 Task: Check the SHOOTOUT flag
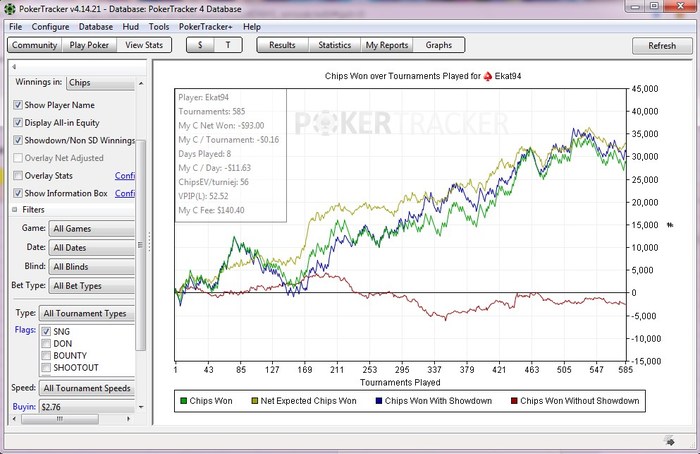pos(46,368)
